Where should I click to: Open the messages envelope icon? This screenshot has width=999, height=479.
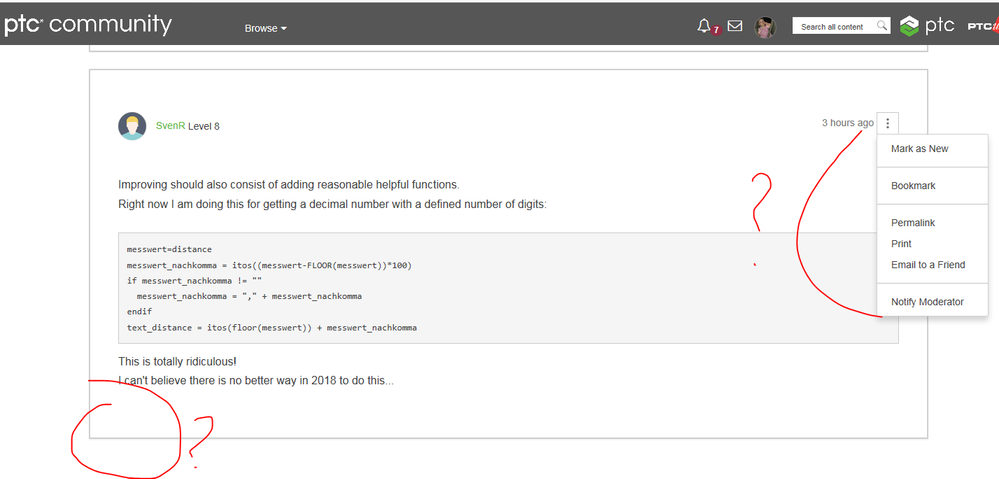pos(735,26)
